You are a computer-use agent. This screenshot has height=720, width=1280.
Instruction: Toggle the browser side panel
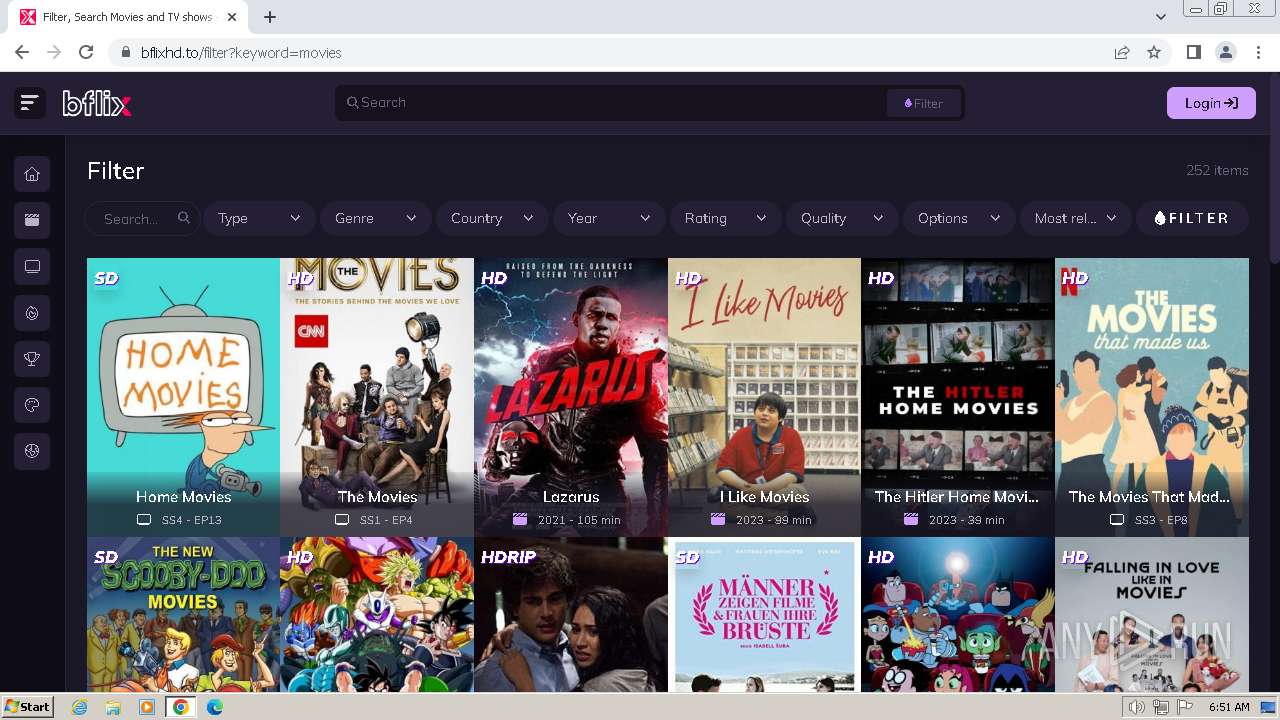1193,52
